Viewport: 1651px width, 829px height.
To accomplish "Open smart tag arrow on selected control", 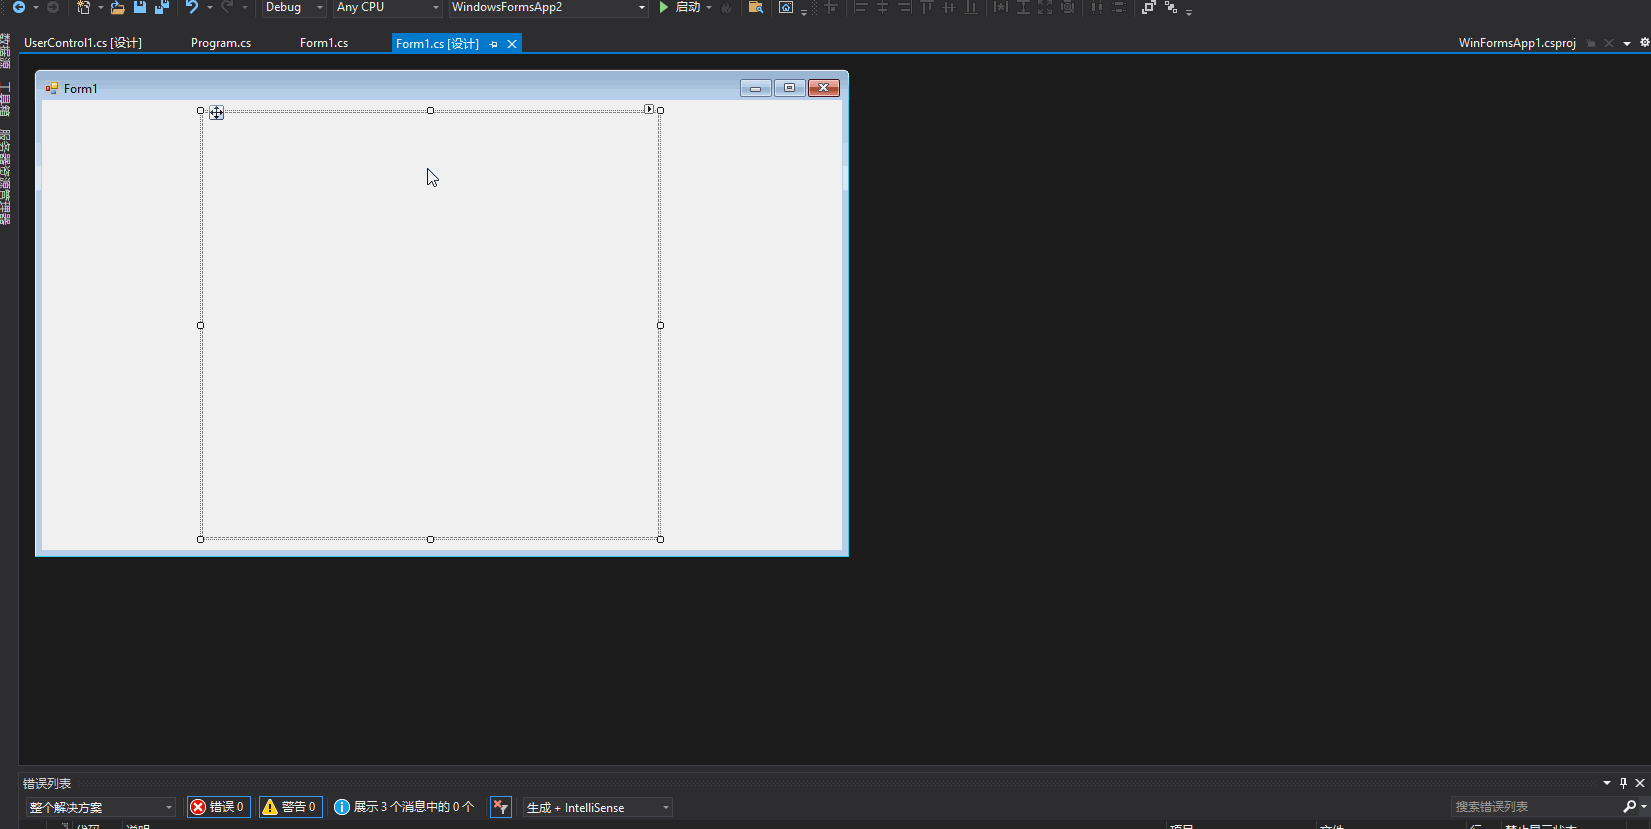I will click(649, 108).
